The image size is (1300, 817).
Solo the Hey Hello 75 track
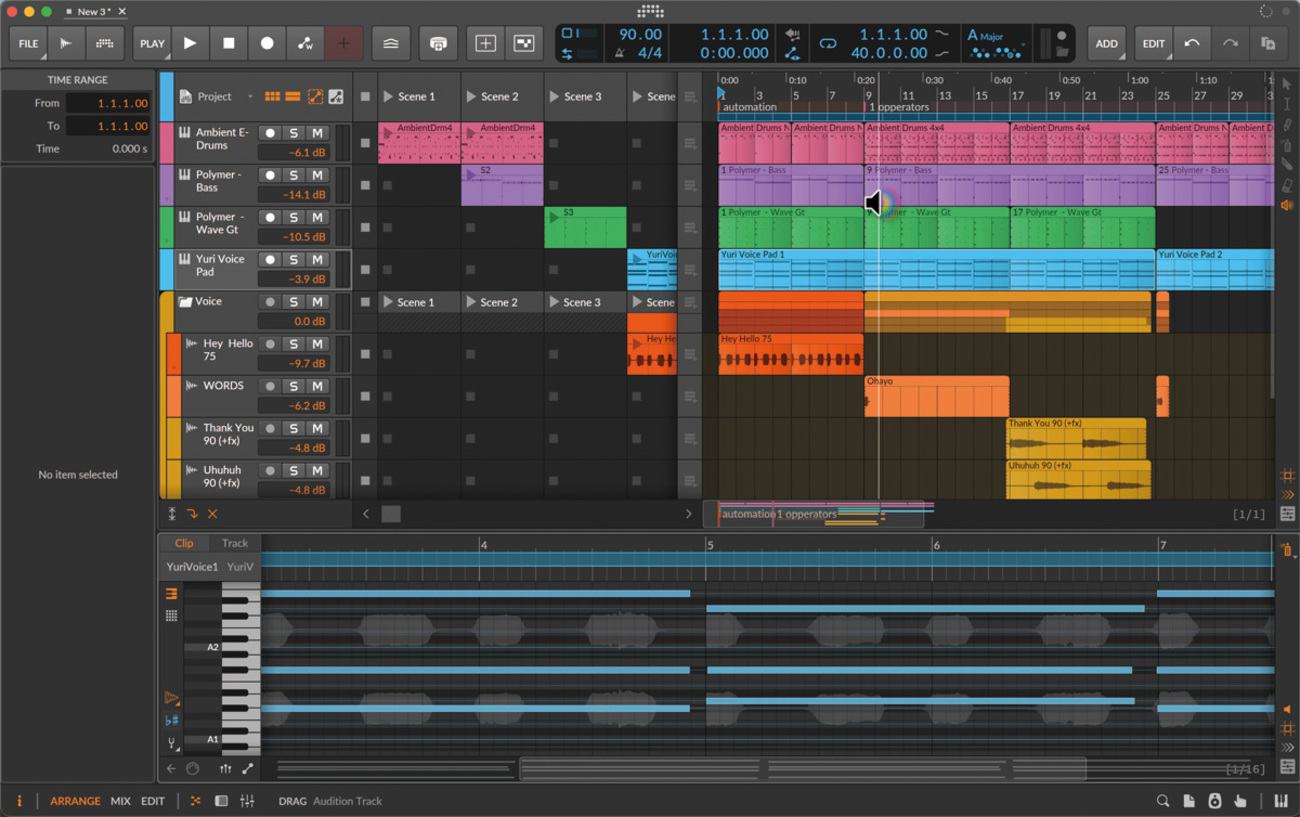coord(293,344)
